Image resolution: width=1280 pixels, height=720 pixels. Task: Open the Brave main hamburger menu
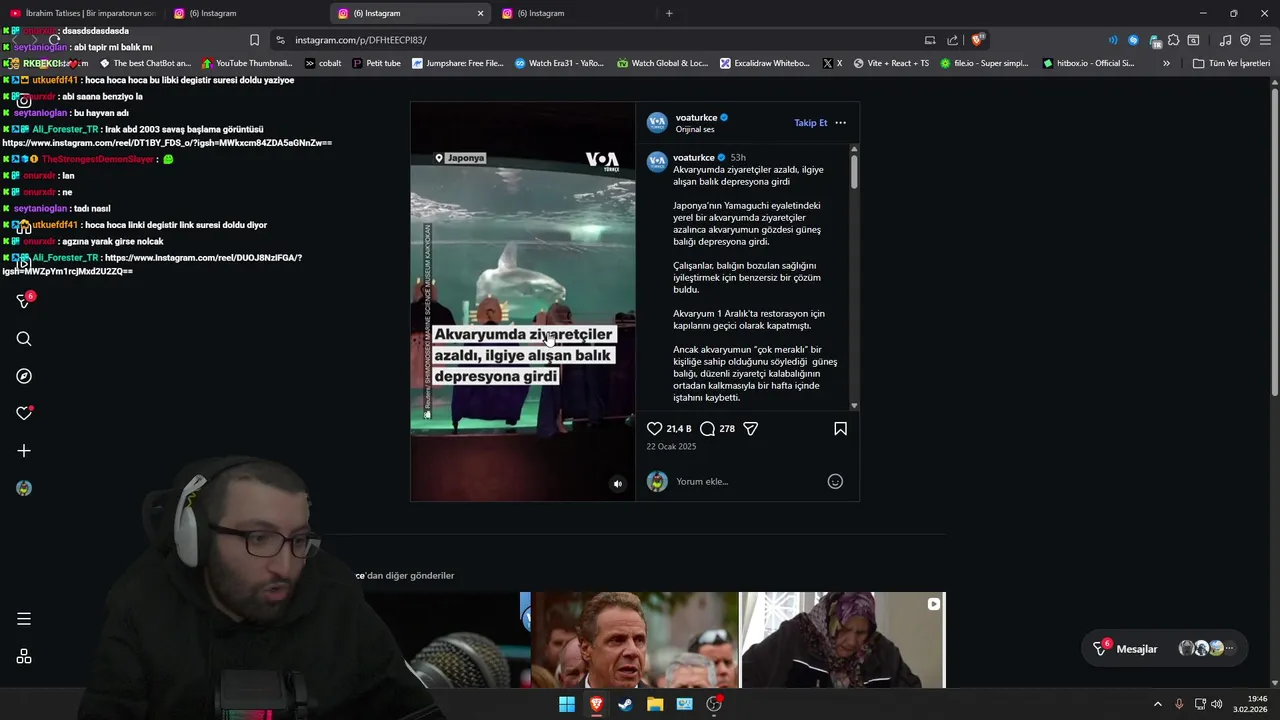[x=1265, y=40]
